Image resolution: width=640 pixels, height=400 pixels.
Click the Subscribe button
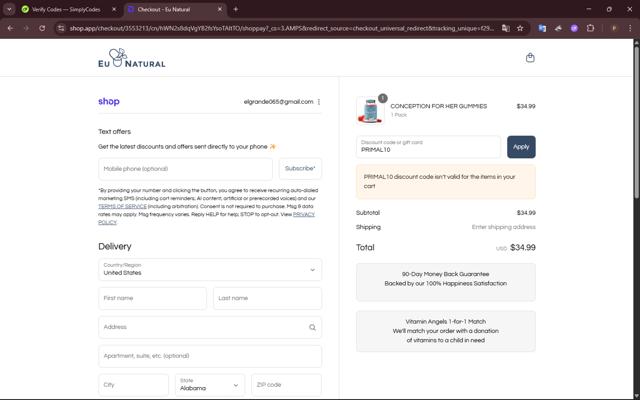click(x=300, y=169)
